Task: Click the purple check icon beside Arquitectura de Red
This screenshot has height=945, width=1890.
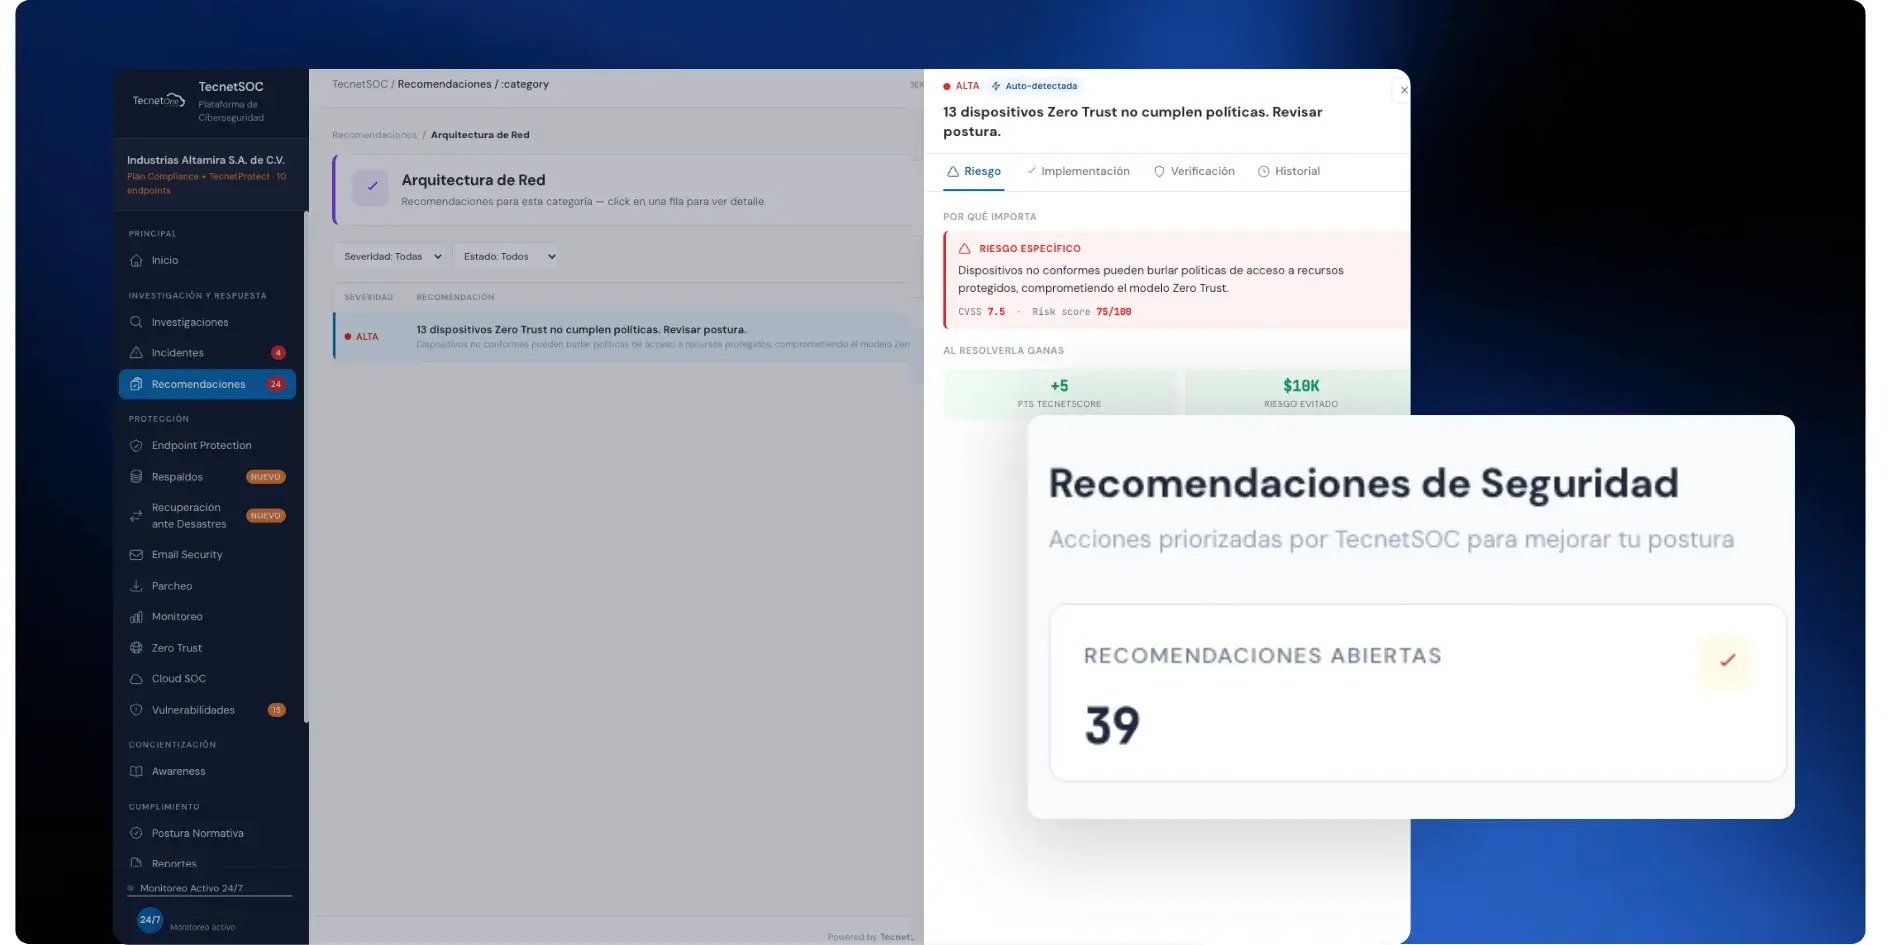Action: (371, 187)
